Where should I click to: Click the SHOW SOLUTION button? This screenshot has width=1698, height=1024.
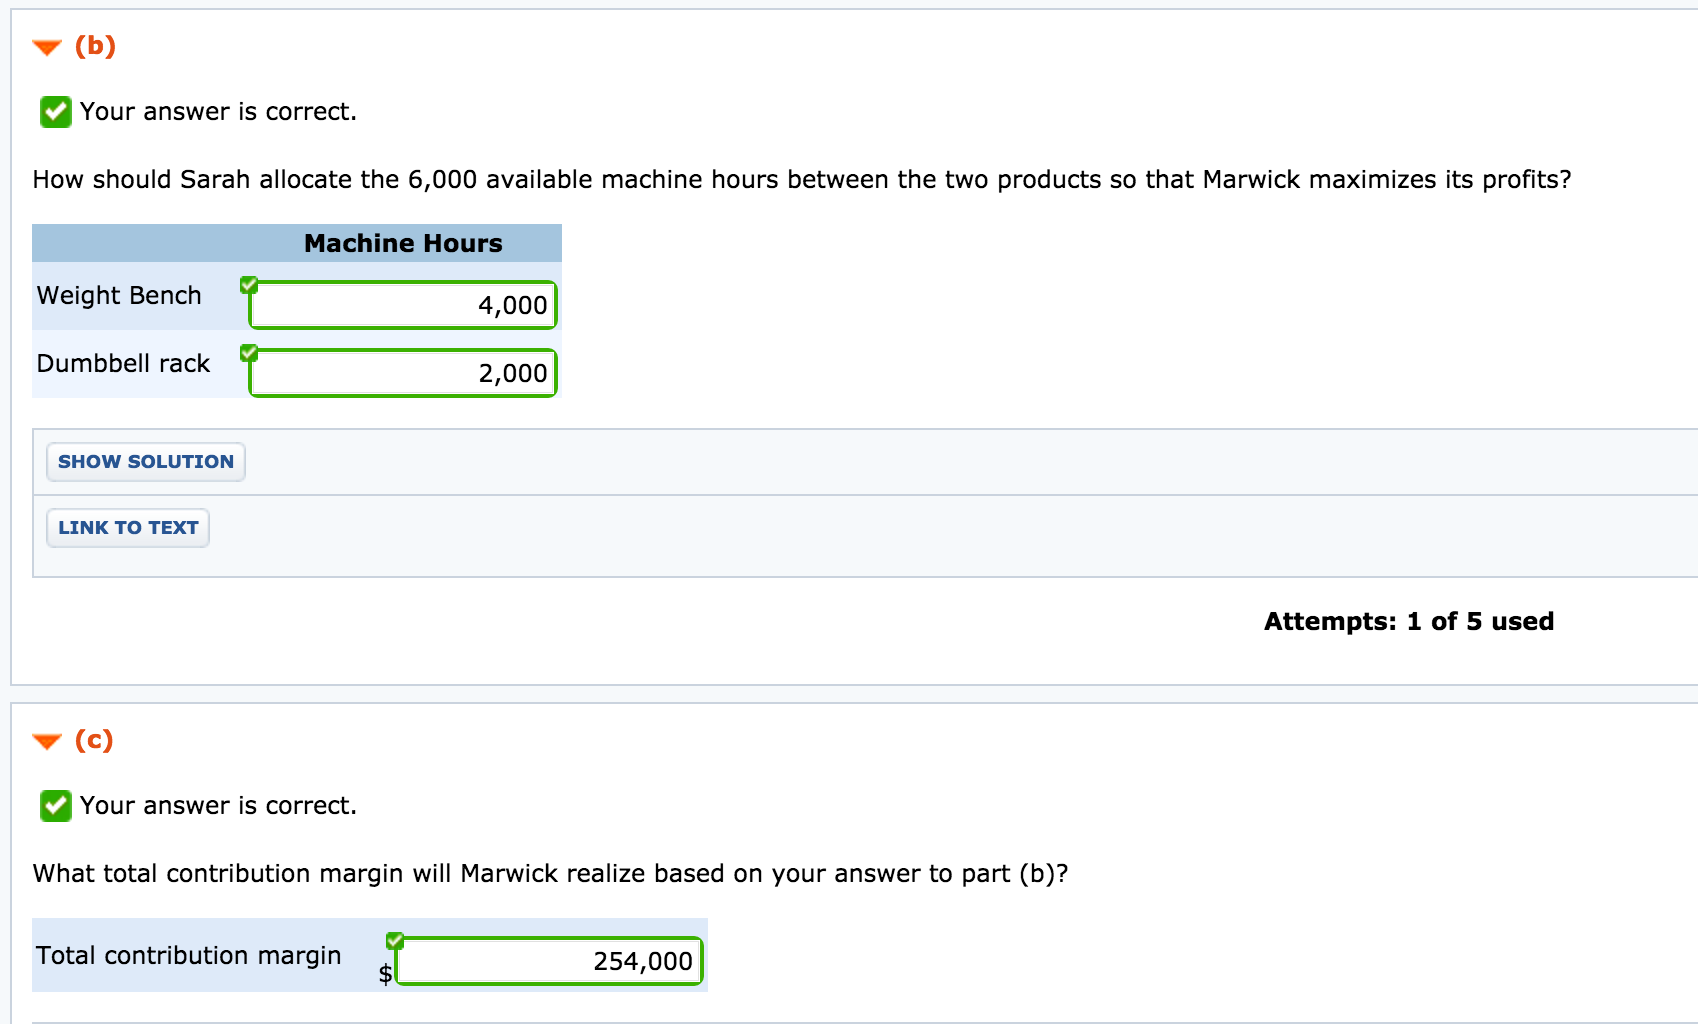tap(145, 461)
